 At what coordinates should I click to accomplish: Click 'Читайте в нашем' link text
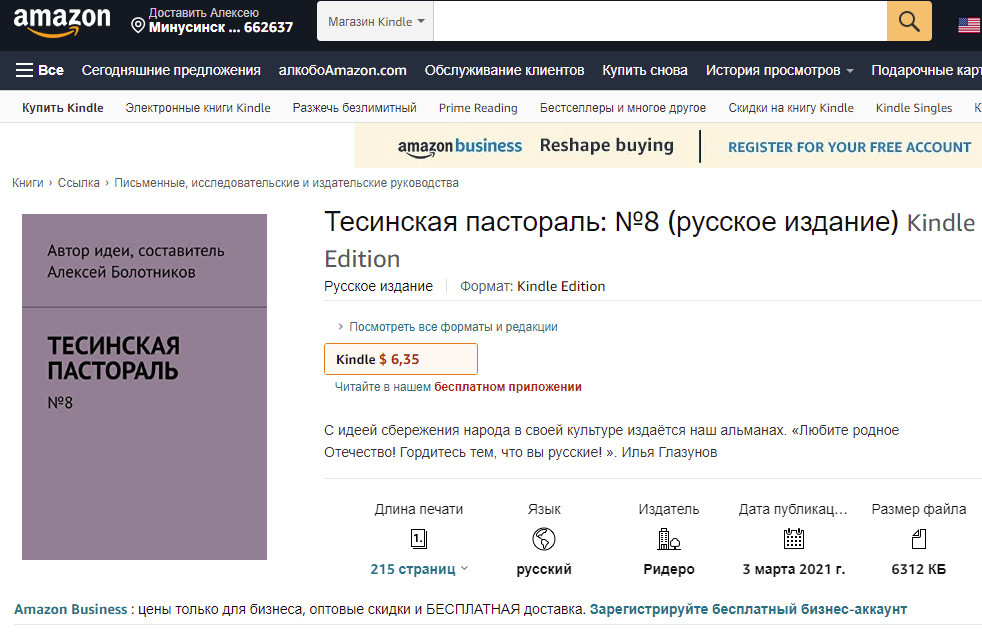pyautogui.click(x=383, y=386)
